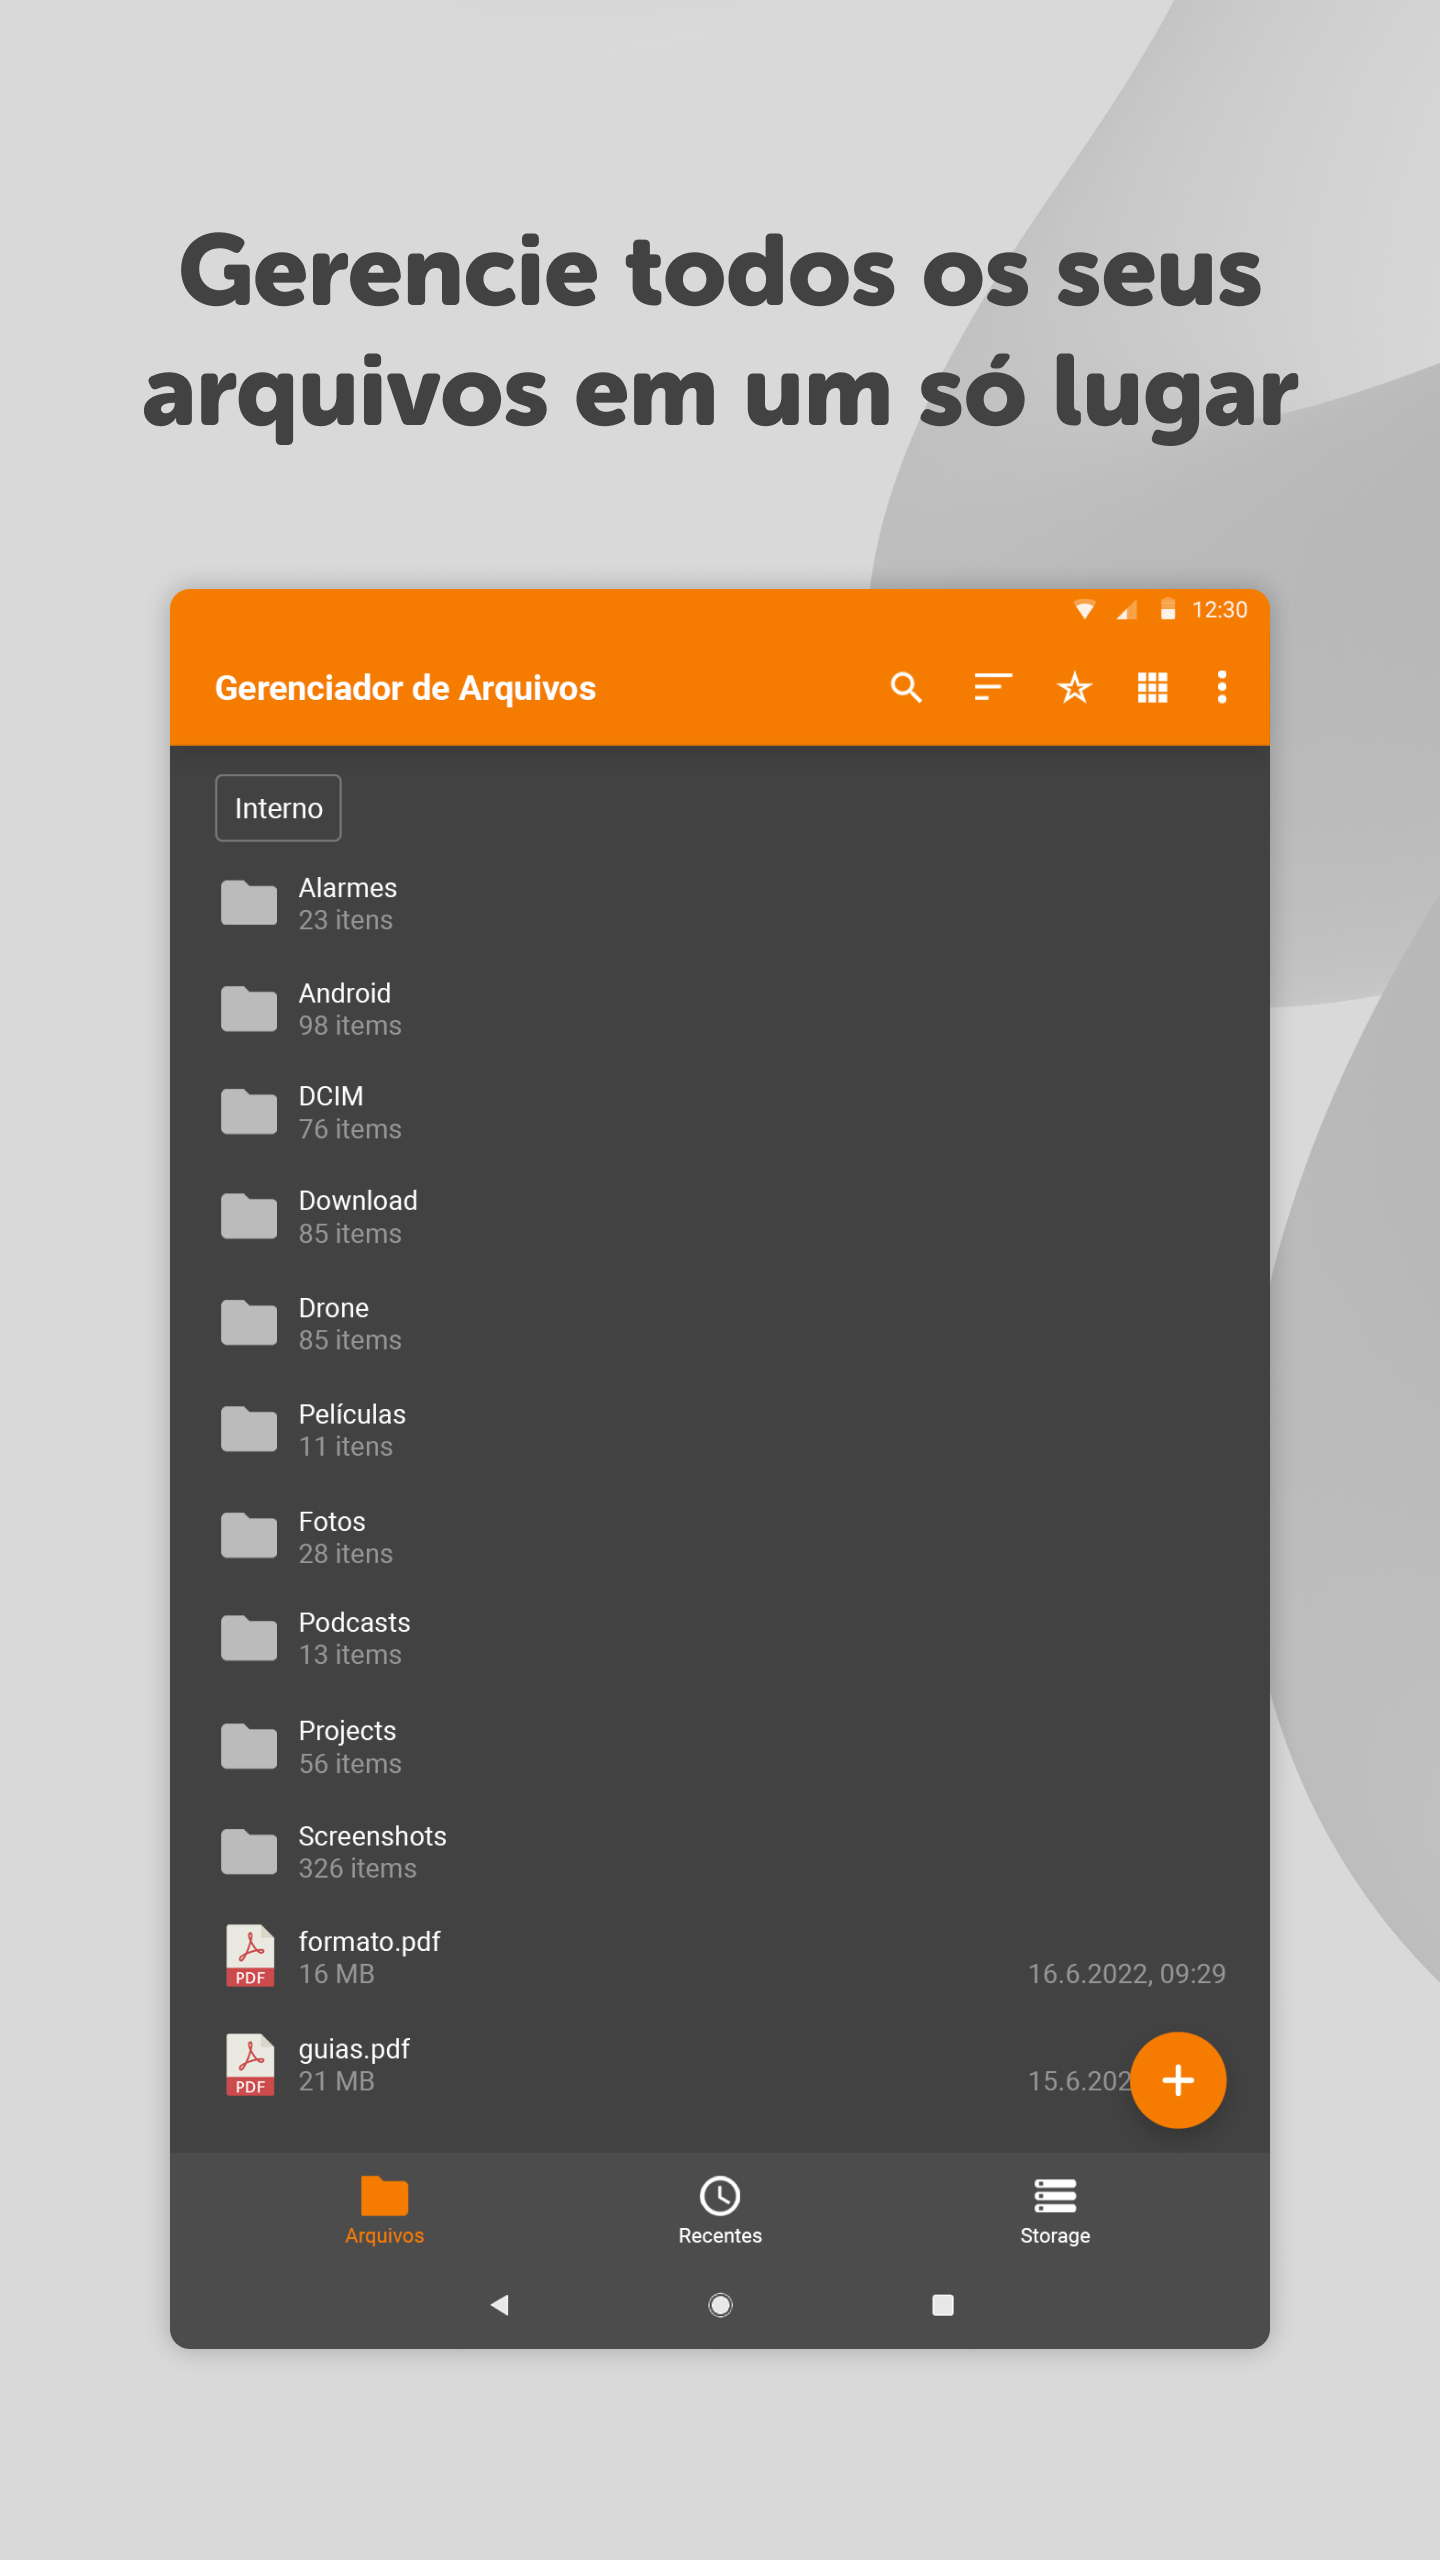
Task: Click the 12:30 clock in status bar
Action: click(1220, 610)
